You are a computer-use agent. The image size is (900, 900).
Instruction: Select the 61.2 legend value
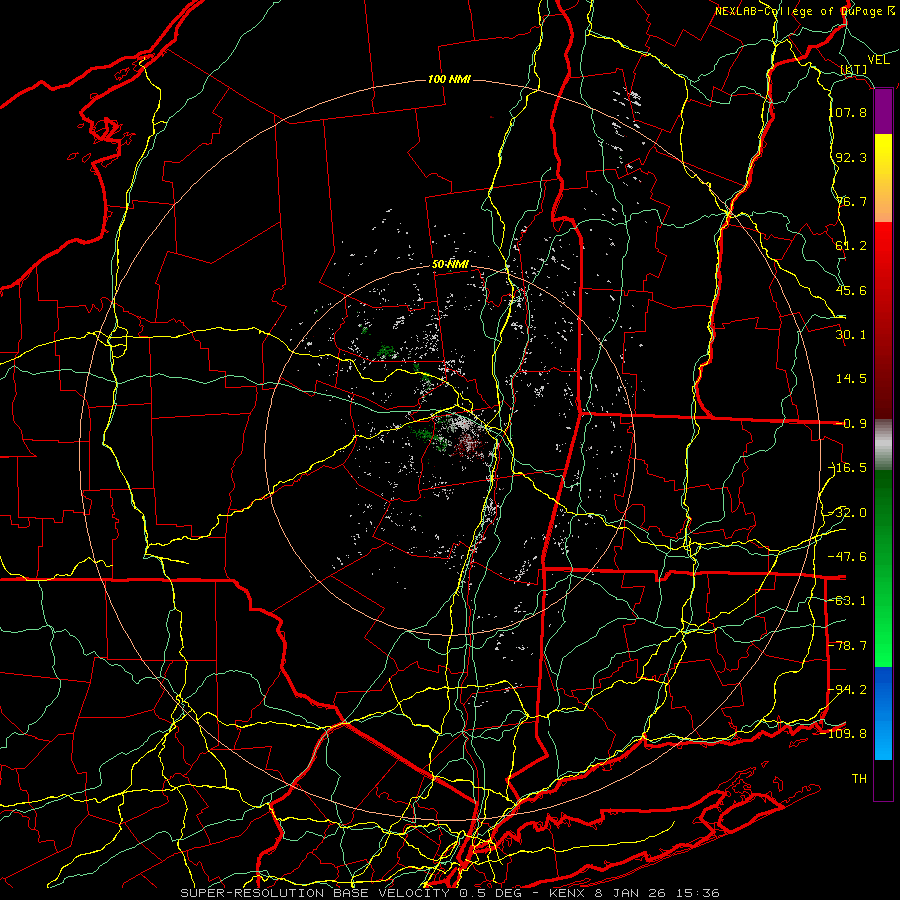851,246
